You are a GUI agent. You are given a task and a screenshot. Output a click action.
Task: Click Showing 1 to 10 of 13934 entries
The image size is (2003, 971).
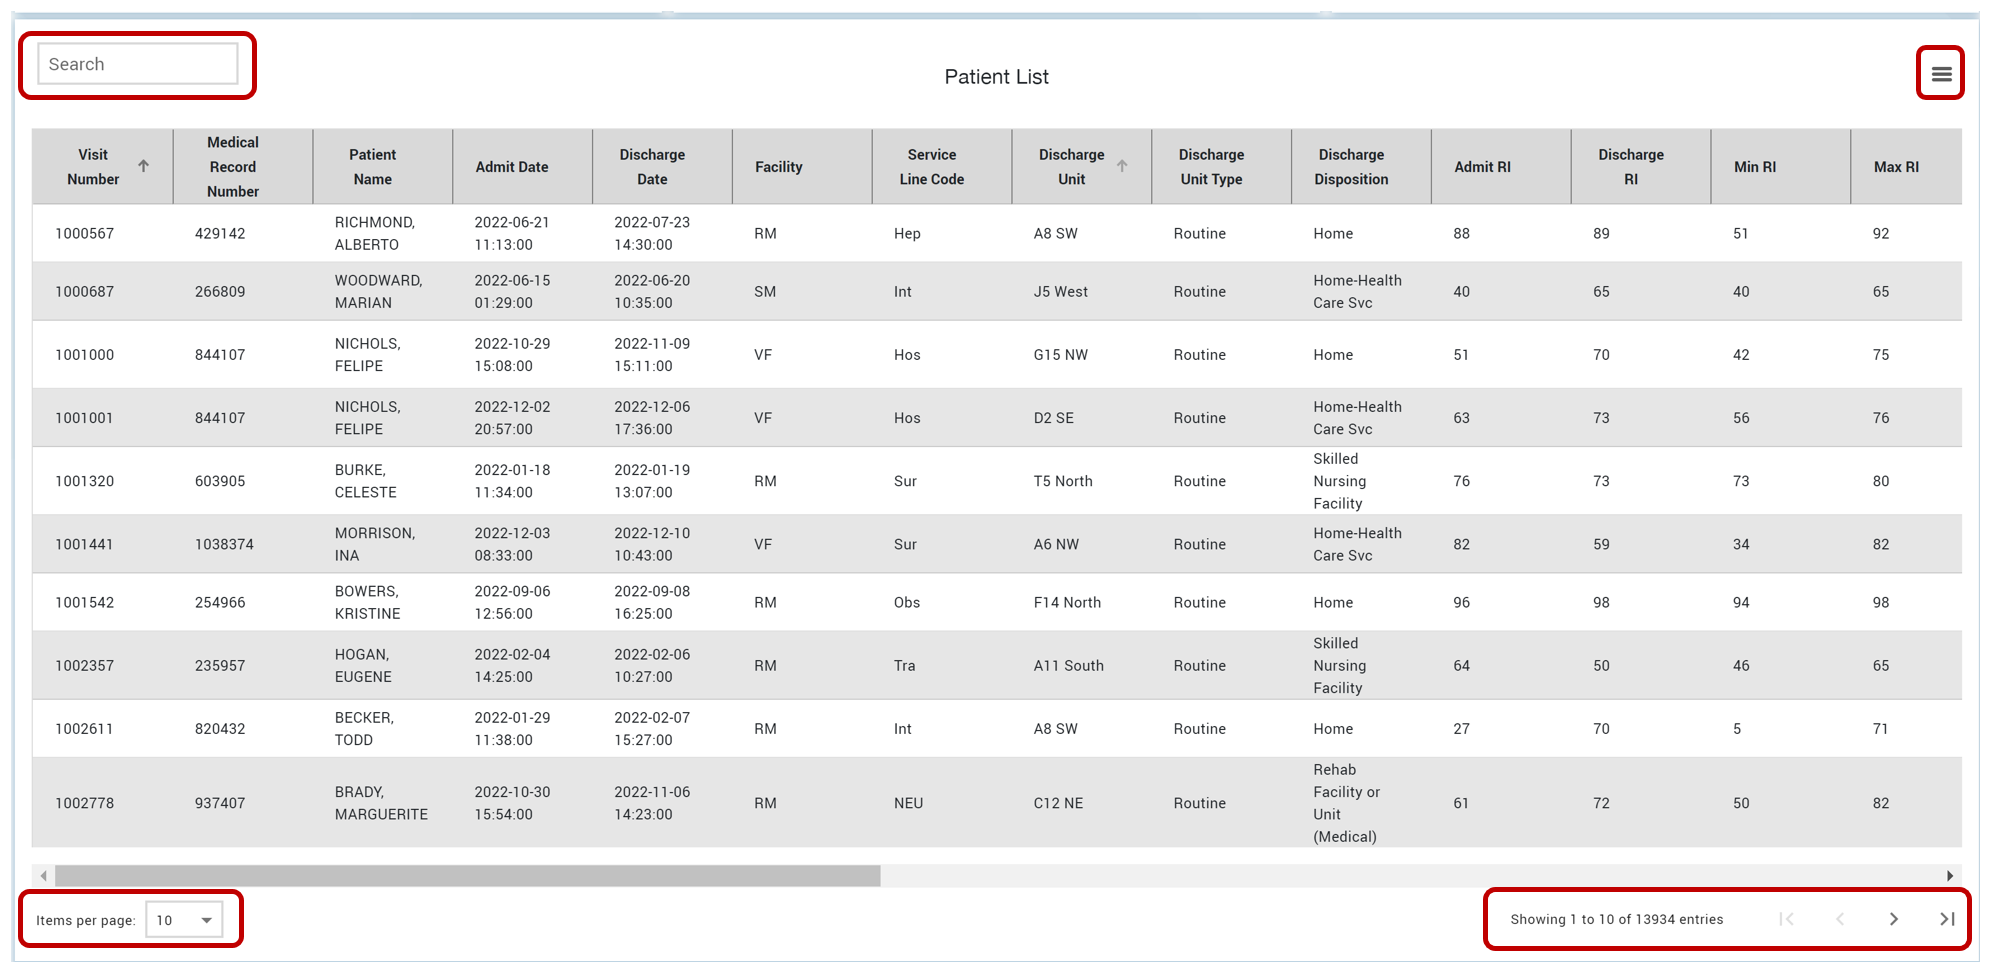[1617, 919]
